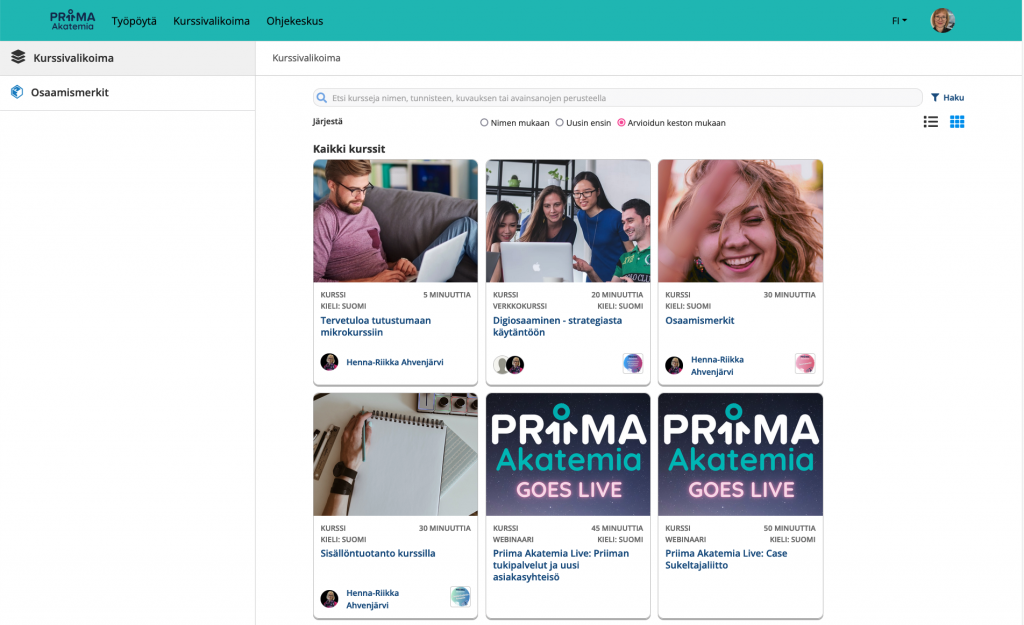This screenshot has height=625, width=1024.
Task: Open course Tervetuloa tutustumaan mikrokurssiin
Action: (x=376, y=327)
